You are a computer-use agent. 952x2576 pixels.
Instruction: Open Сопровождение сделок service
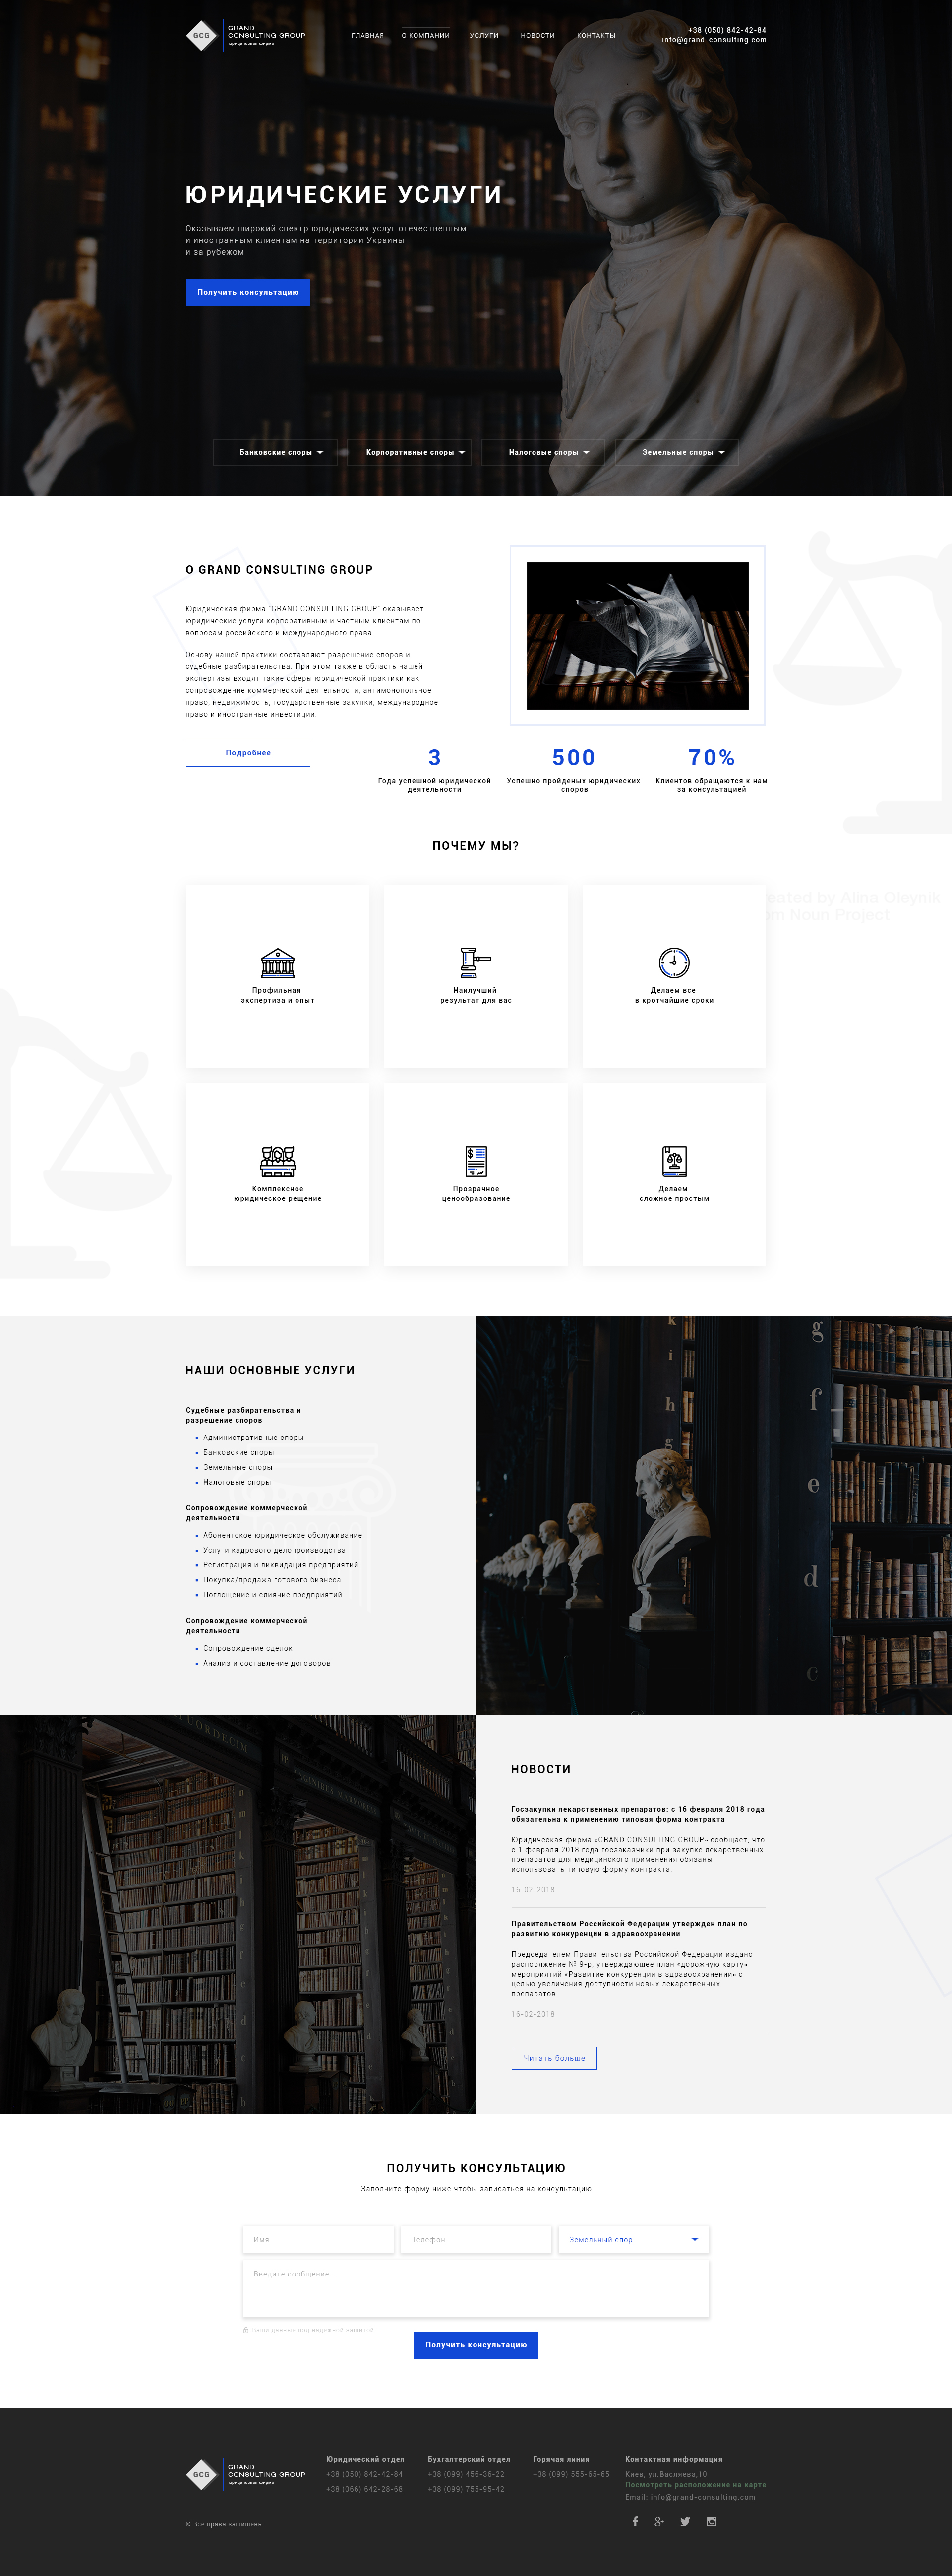click(x=248, y=1648)
